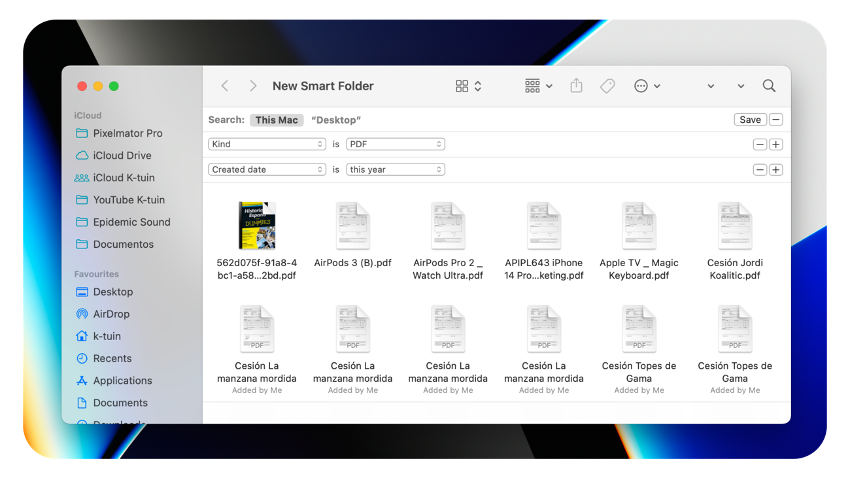The image size is (850, 478).
Task: Click the New Smart Folder window title
Action: pos(323,86)
